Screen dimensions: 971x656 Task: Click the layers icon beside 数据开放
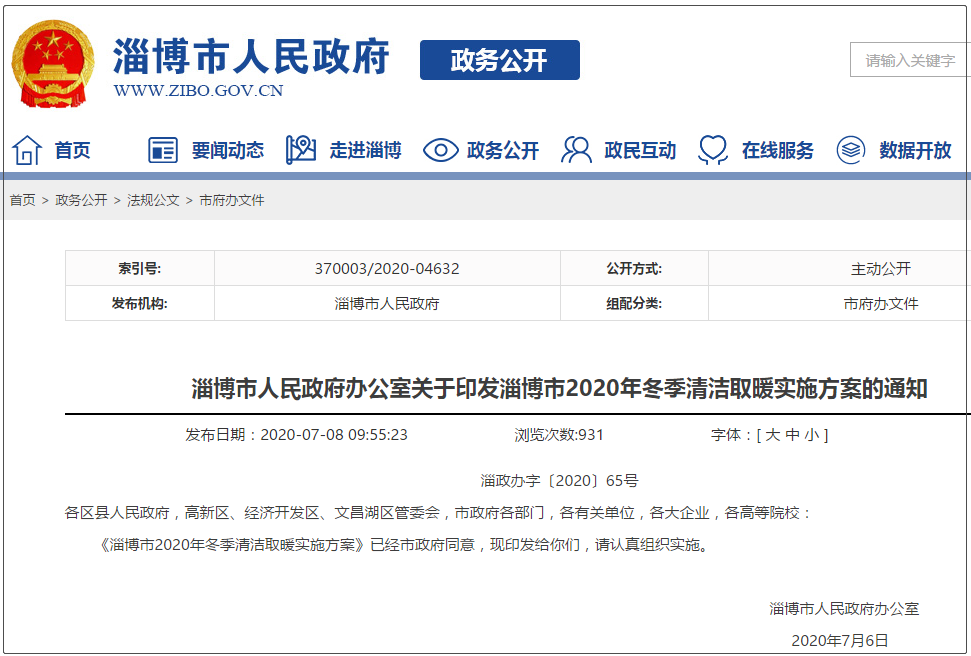(x=850, y=150)
